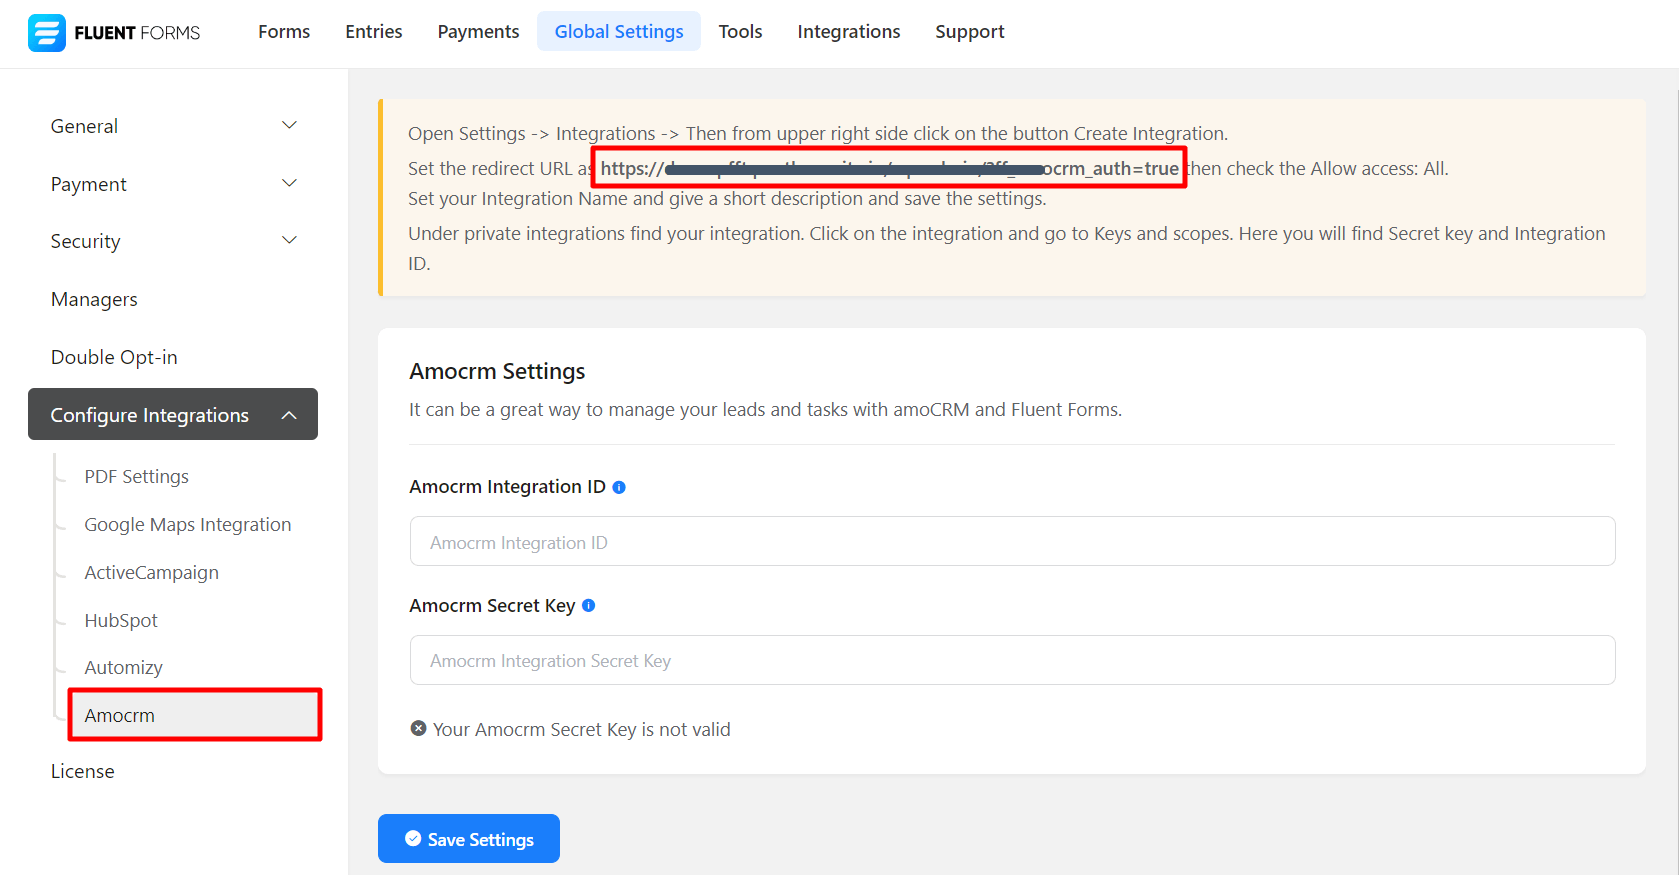Expand the Payment settings section
This screenshot has width=1679, height=875.
(289, 184)
